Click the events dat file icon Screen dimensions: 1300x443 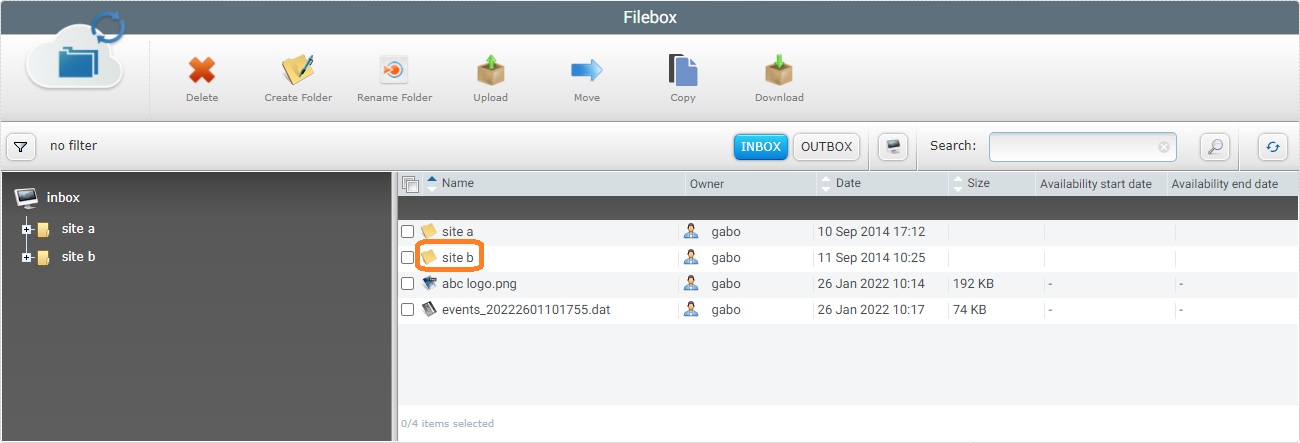(x=429, y=309)
